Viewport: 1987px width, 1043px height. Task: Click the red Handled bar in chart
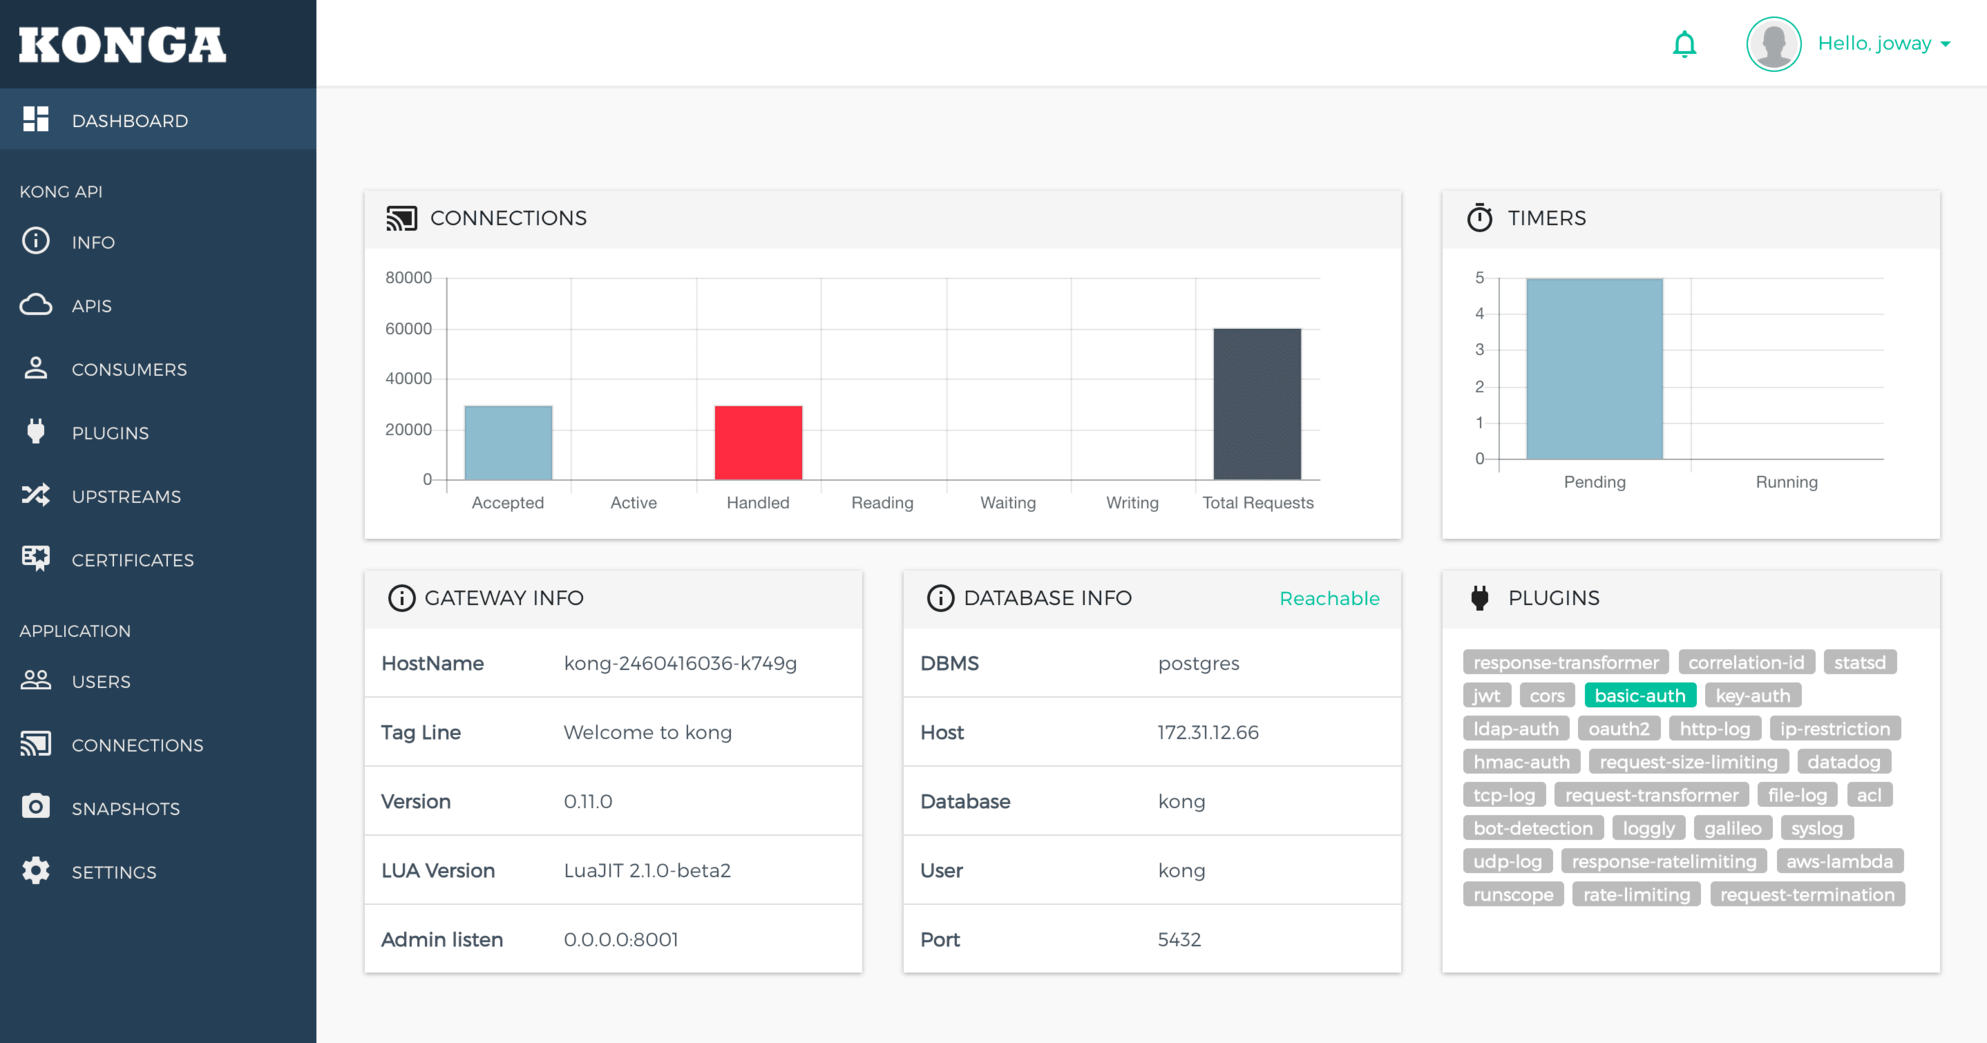(x=758, y=442)
